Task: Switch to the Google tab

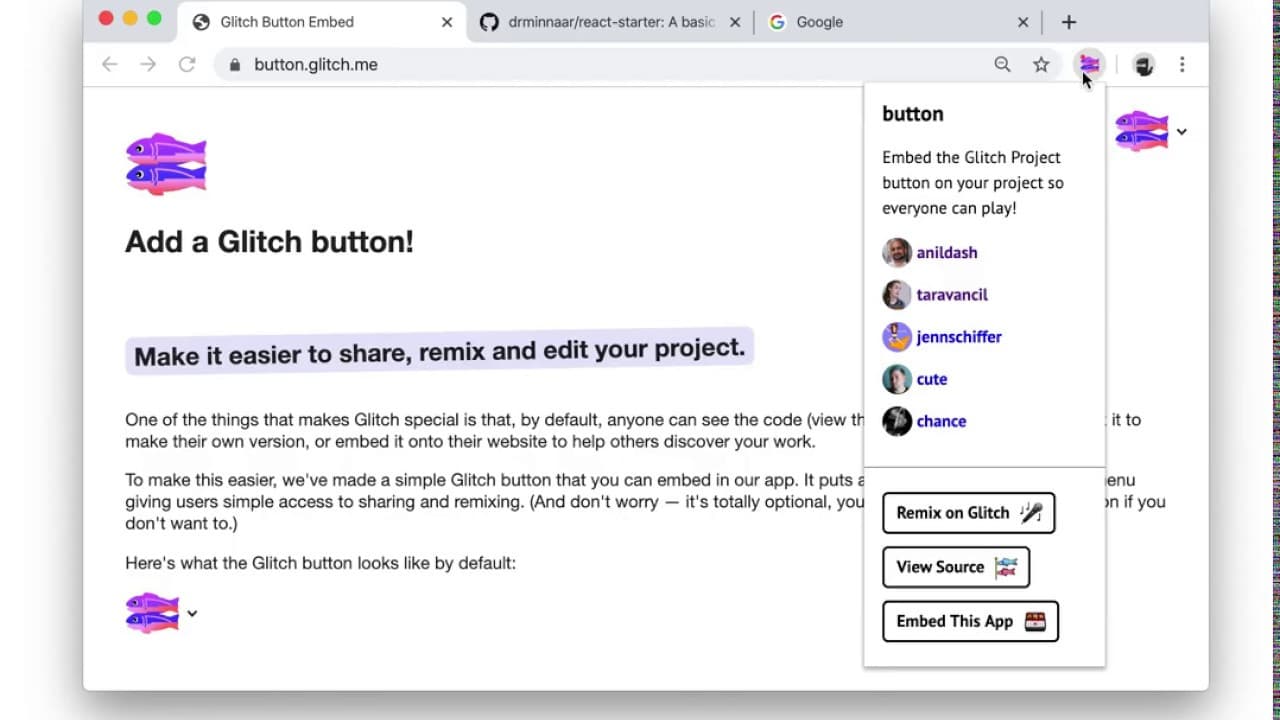Action: pos(898,22)
